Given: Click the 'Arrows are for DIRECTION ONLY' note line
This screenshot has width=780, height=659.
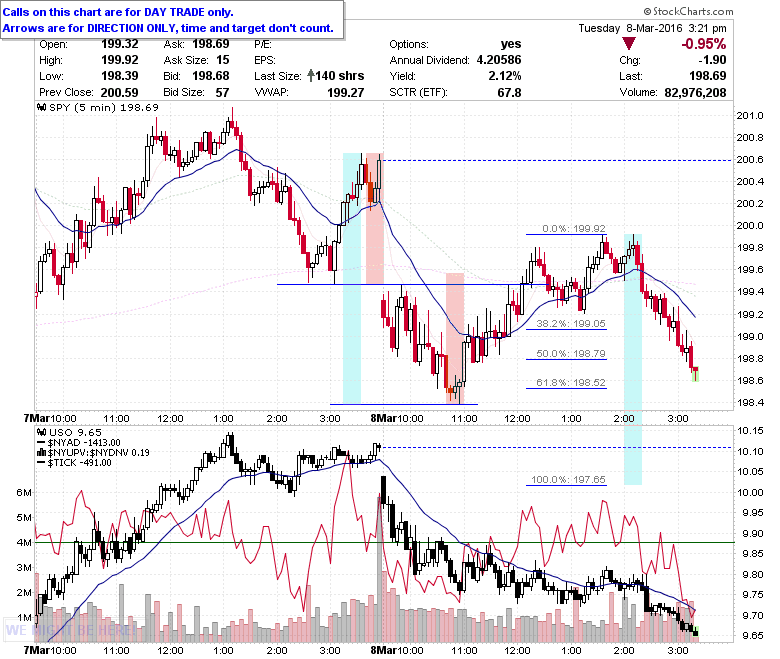Looking at the screenshot, I should coord(168,28).
